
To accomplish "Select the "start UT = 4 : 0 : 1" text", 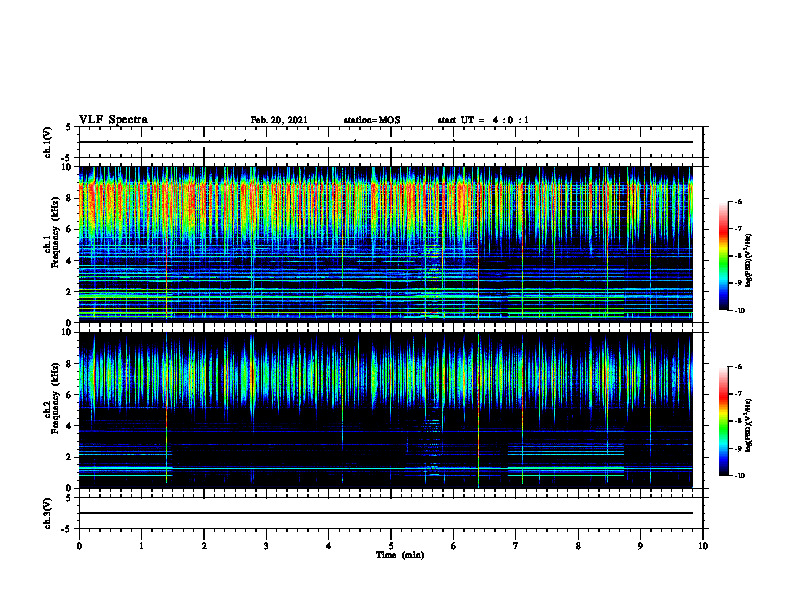I will click(483, 120).
